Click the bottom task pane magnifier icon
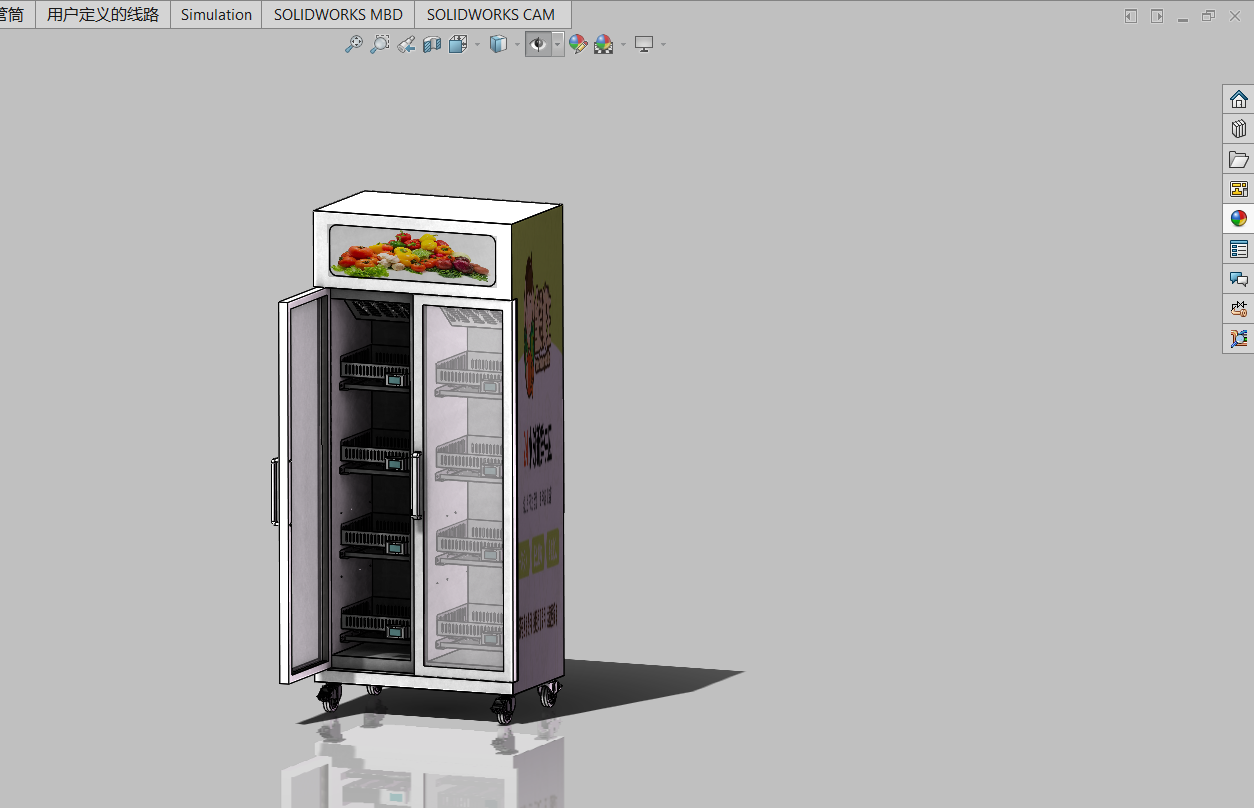This screenshot has width=1254, height=808. [1239, 339]
